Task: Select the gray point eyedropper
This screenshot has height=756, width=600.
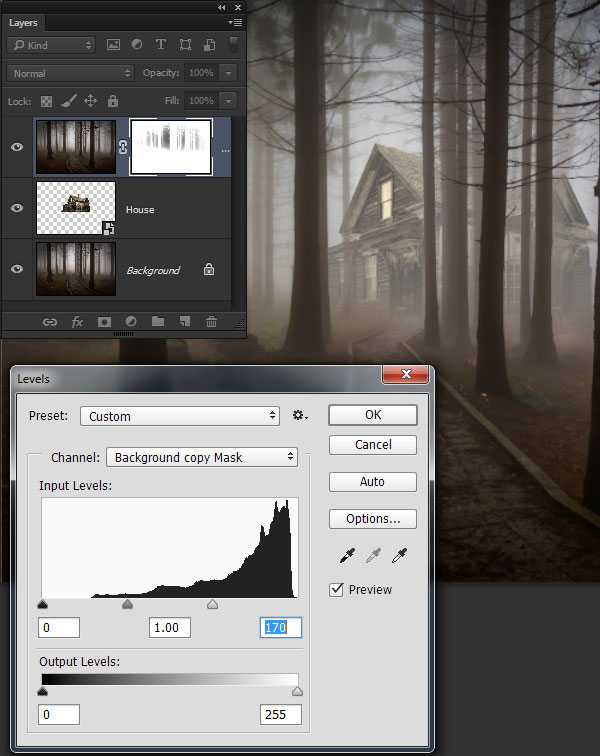Action: tap(373, 555)
